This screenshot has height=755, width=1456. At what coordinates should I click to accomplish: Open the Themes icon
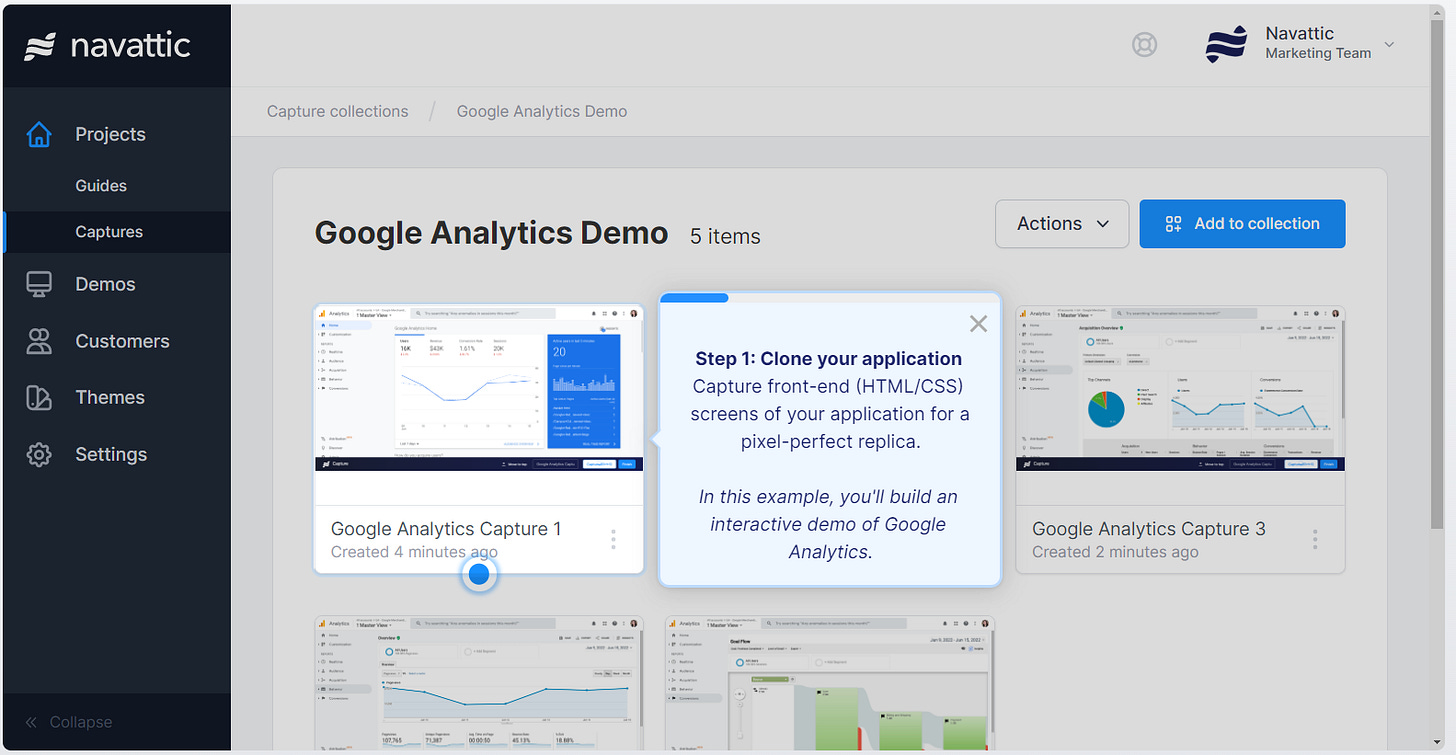point(39,397)
